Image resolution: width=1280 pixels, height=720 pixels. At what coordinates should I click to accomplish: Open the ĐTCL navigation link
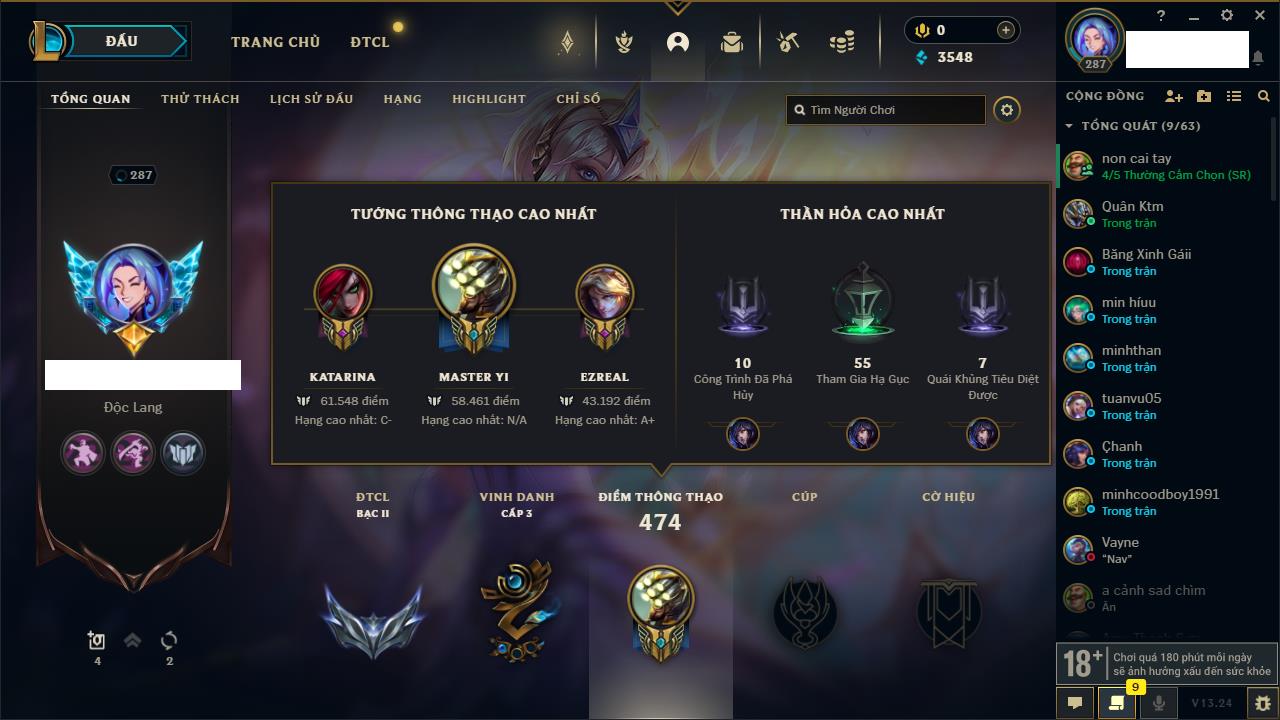click(x=370, y=42)
